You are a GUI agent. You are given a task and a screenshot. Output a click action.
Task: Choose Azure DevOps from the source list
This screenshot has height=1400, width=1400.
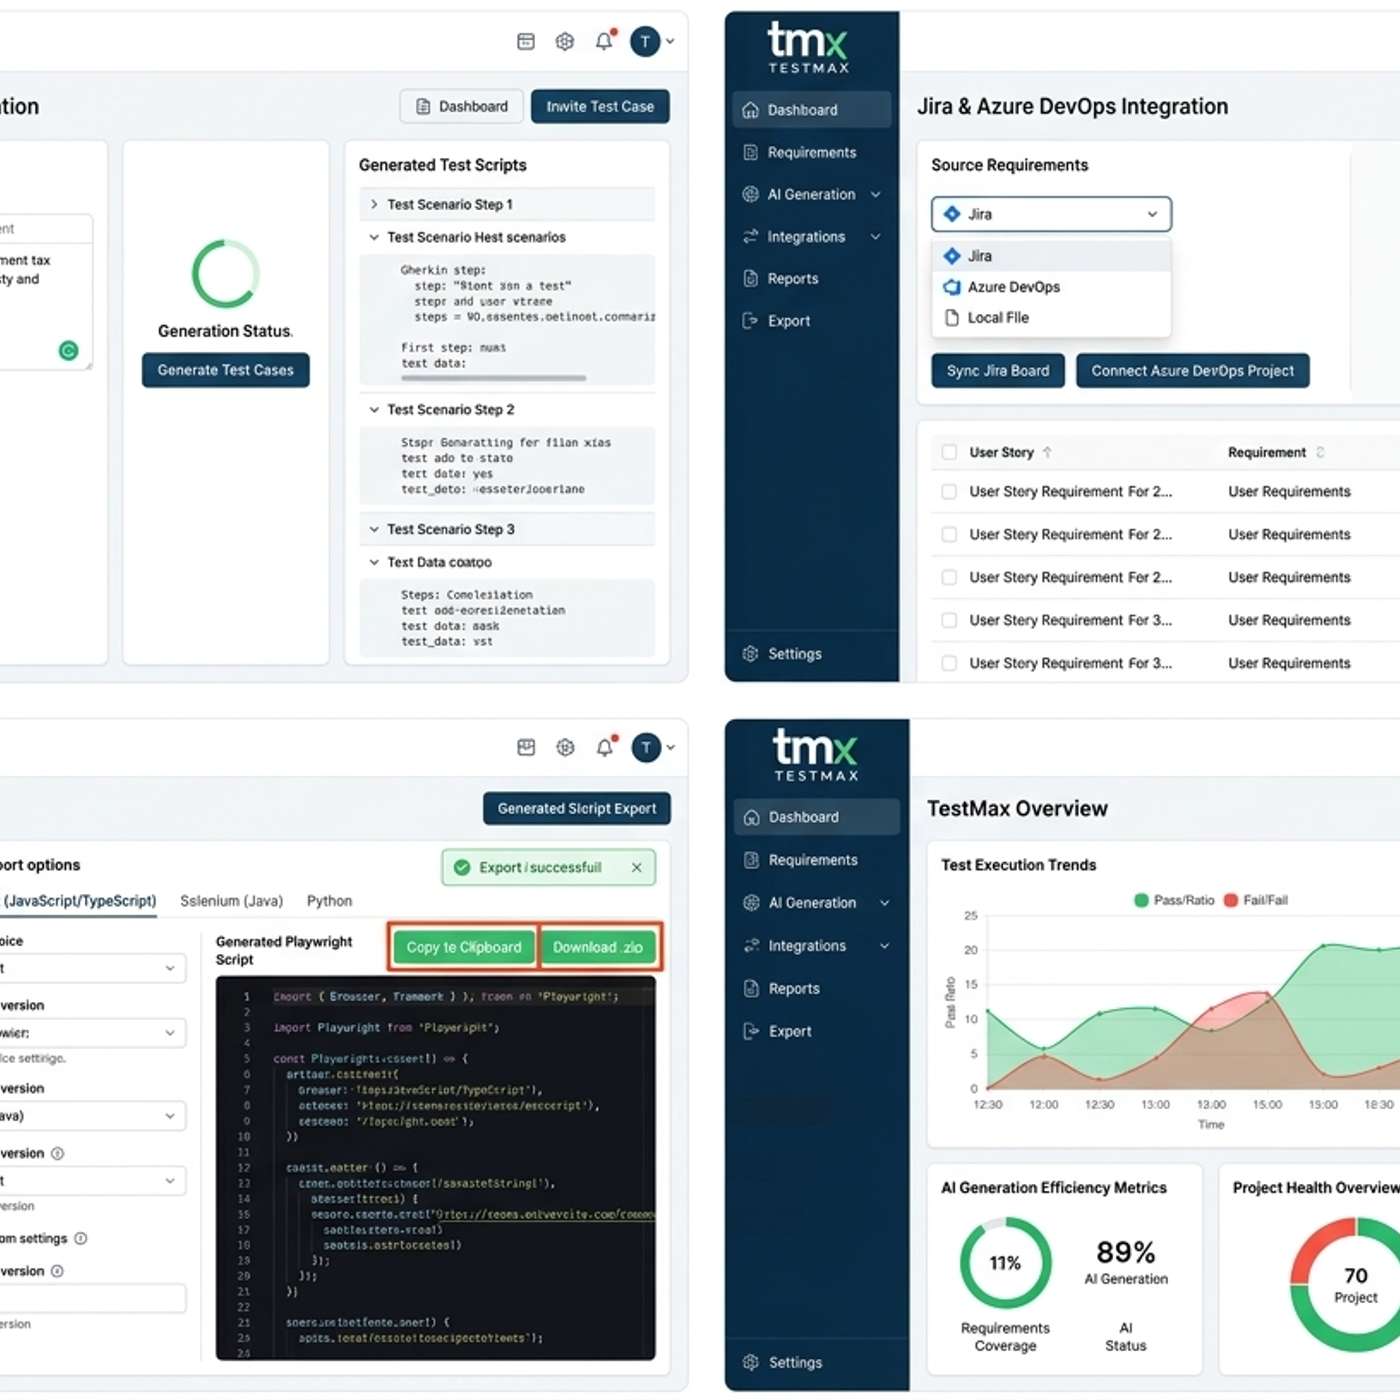coord(1013,287)
